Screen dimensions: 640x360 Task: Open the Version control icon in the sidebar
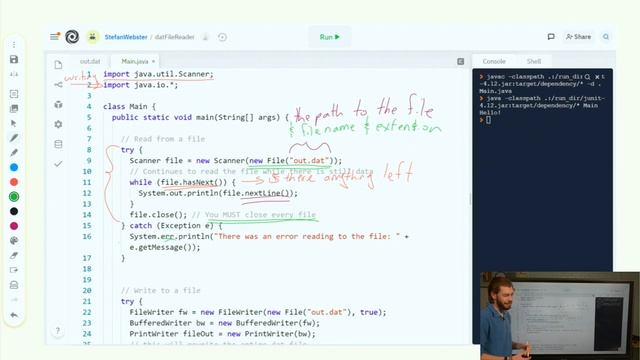tap(58, 84)
